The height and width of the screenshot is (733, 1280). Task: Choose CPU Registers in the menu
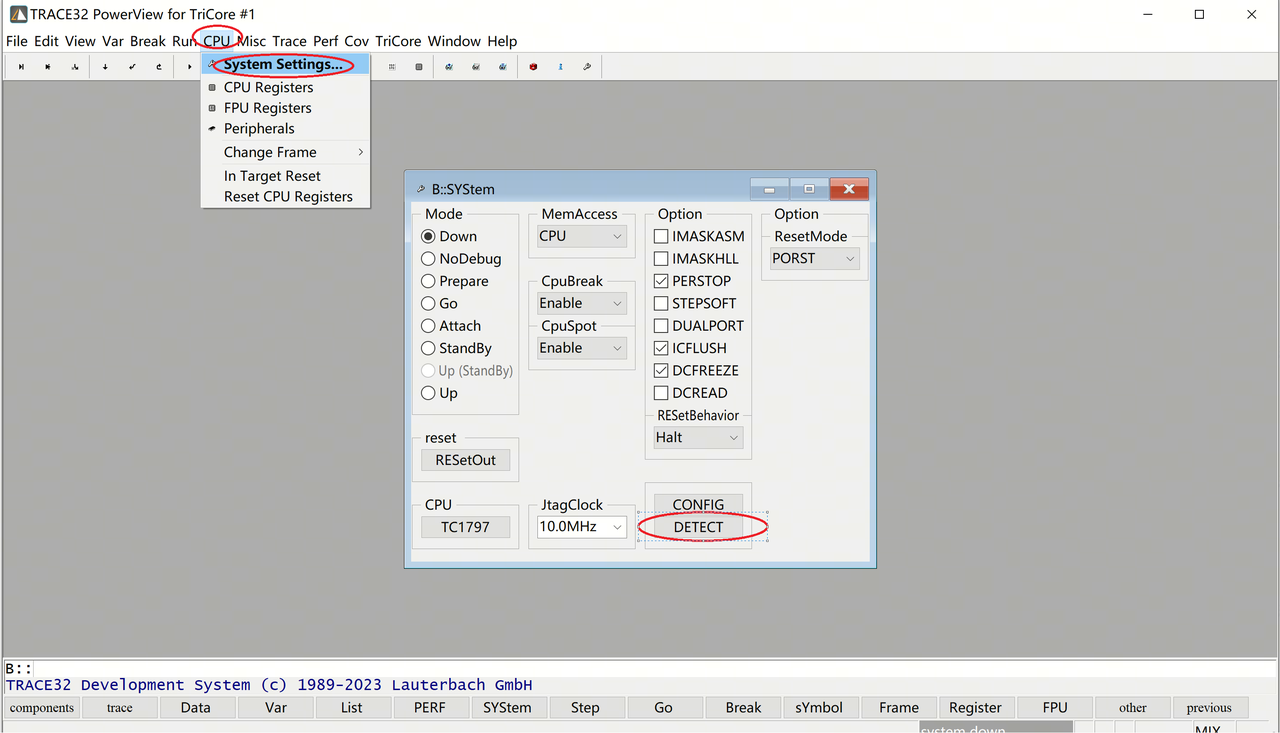pyautogui.click(x=285, y=88)
